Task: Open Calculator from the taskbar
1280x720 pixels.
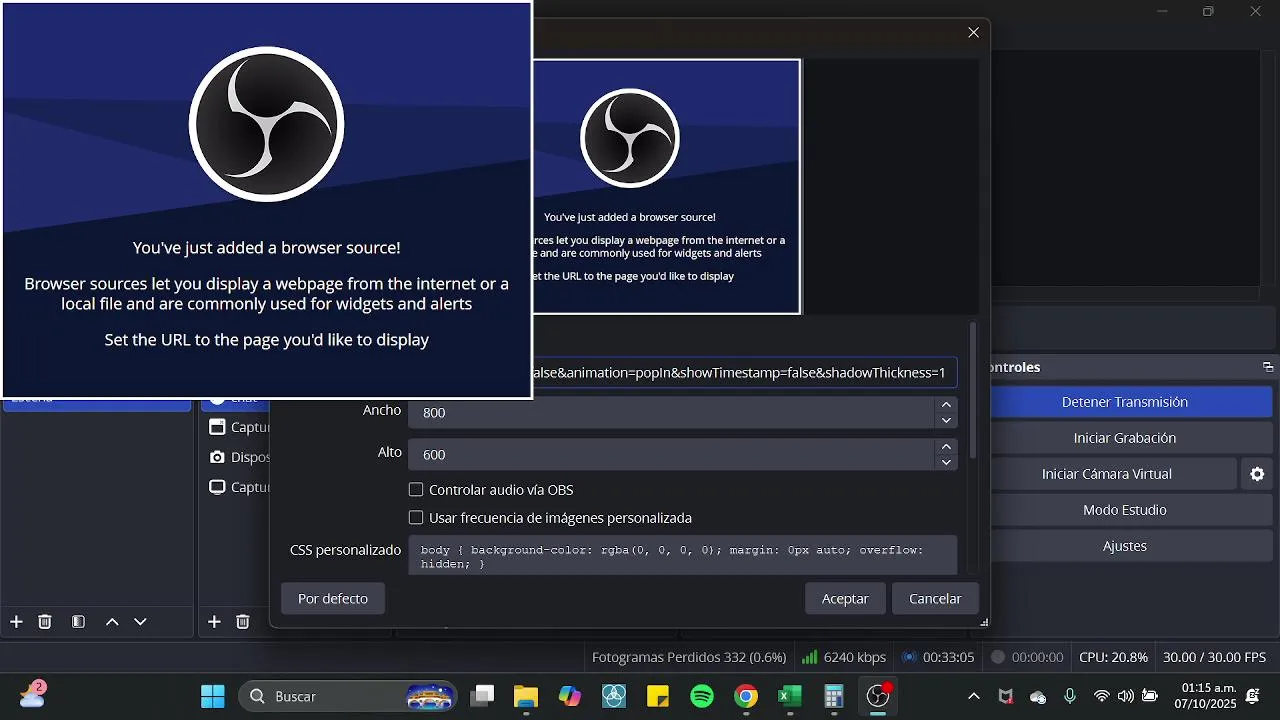Action: [834, 696]
